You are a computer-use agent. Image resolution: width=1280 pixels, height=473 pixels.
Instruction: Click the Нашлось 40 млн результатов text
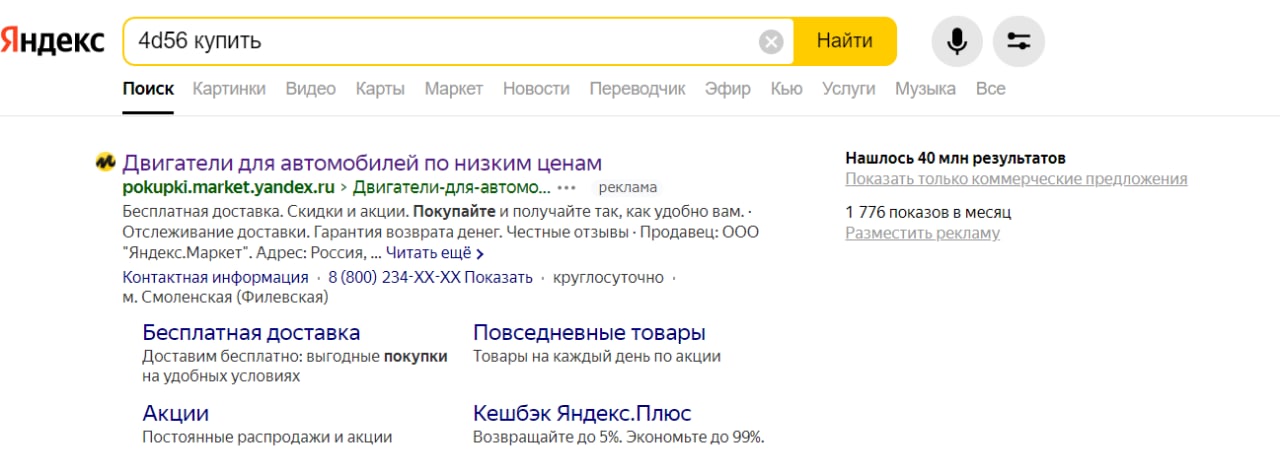point(955,158)
